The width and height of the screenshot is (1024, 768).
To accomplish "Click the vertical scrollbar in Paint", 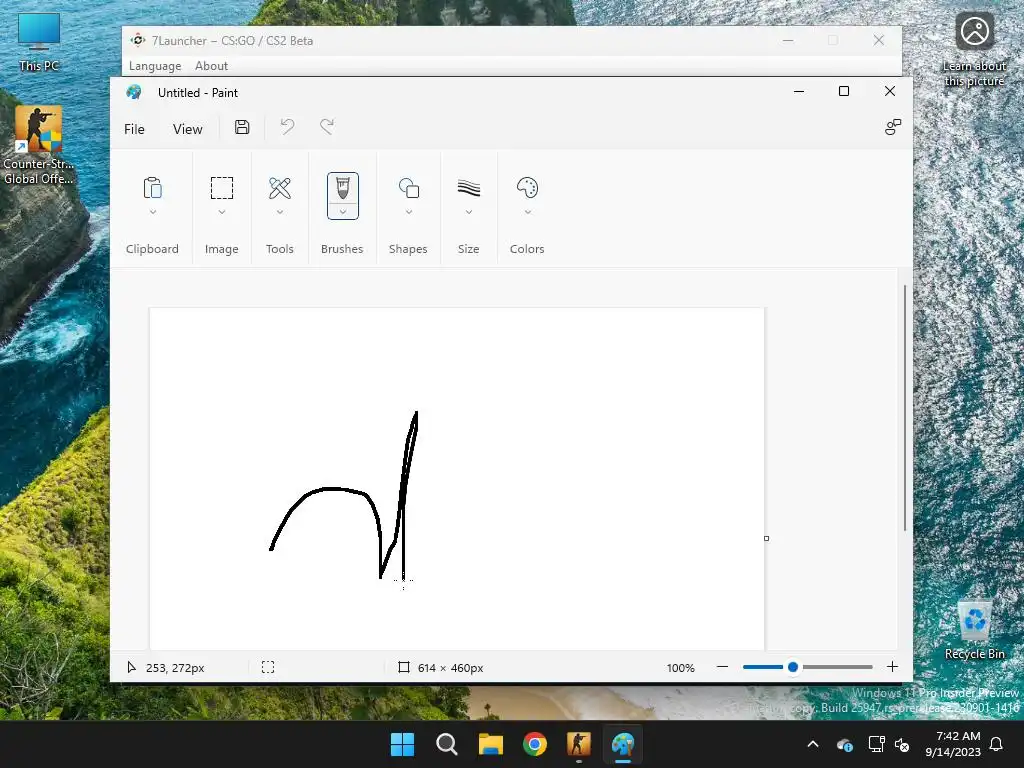I will [905, 408].
